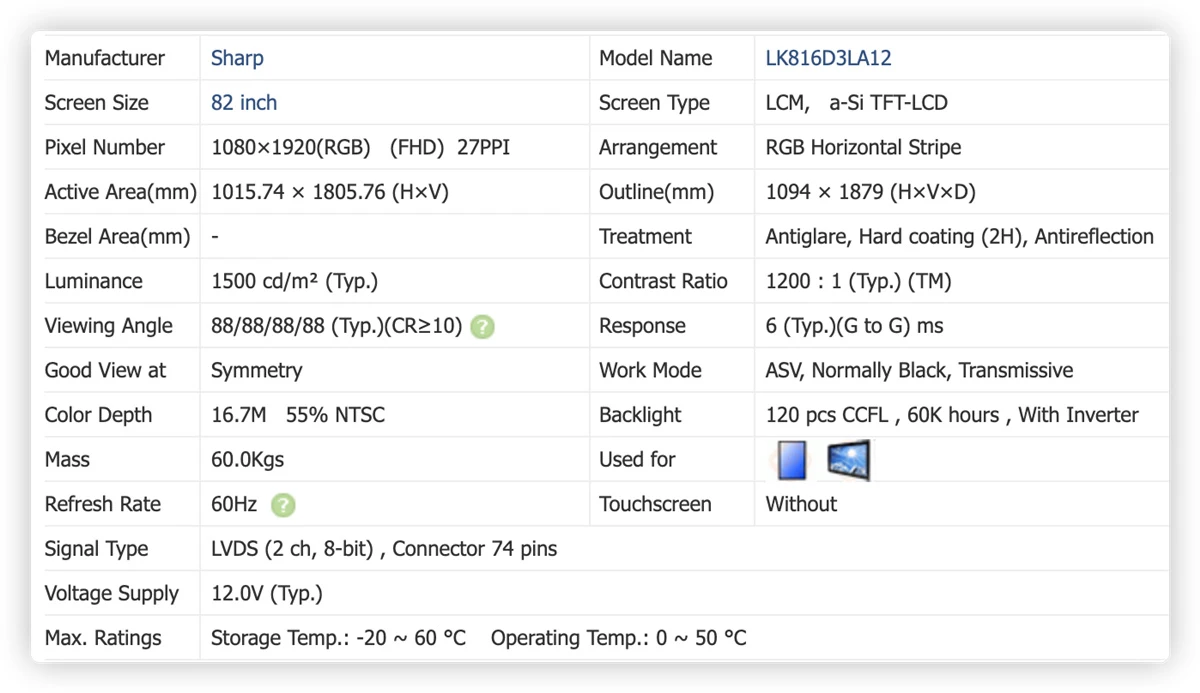Click the Screen Type label
The height and width of the screenshot is (693, 1200).
(654, 103)
